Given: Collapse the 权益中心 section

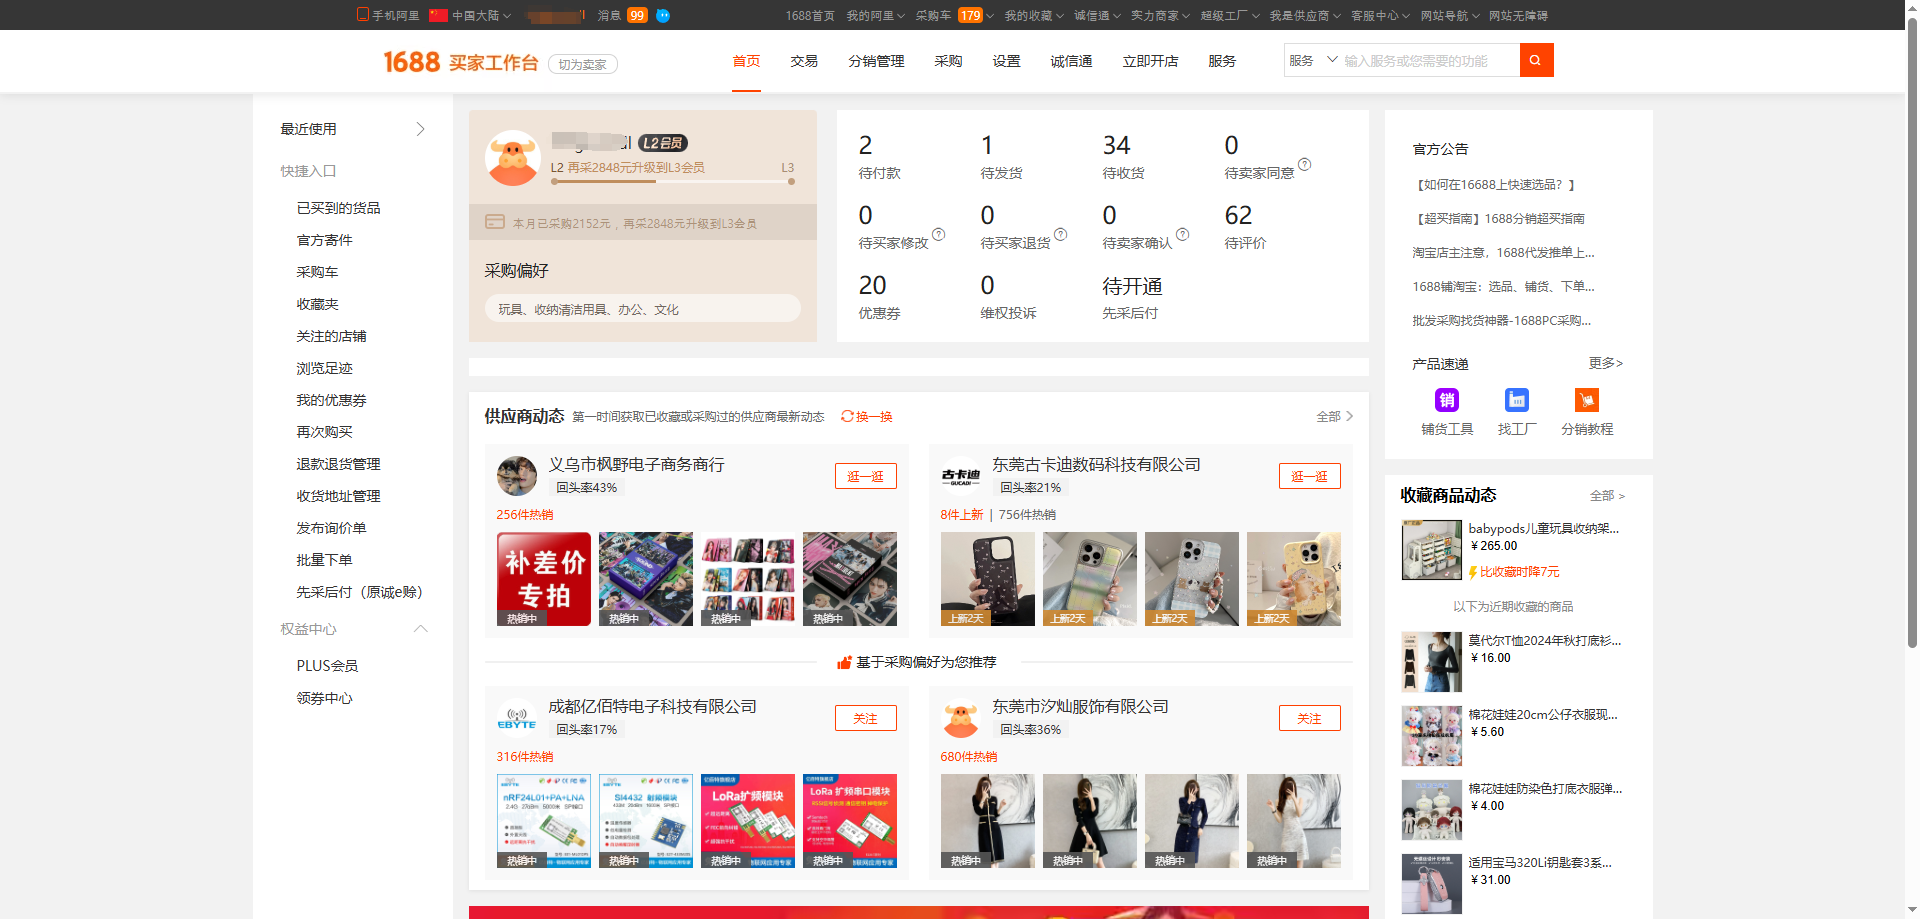Looking at the screenshot, I should tap(421, 629).
